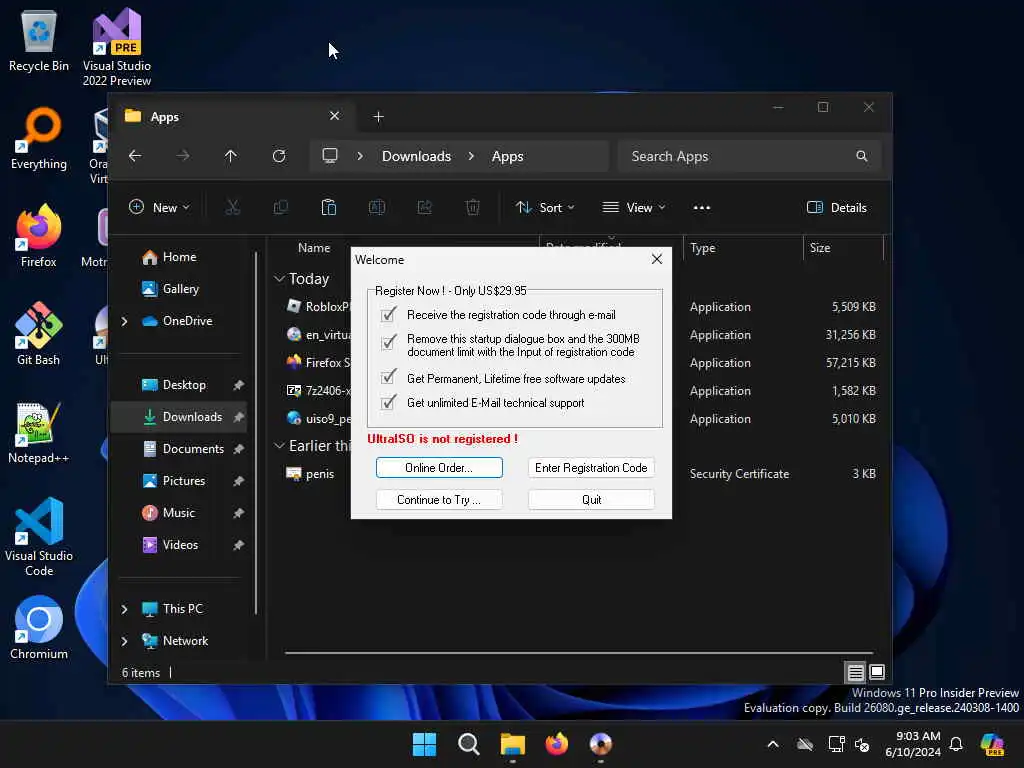Click Downloads in the breadcrumb path
Screen dimensions: 1024x768
[417, 156]
